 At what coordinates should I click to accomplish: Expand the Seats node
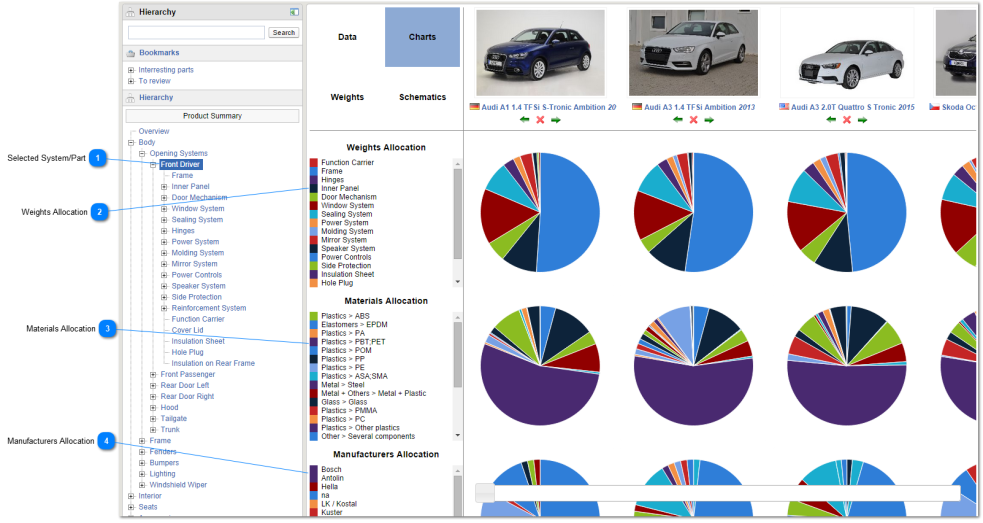pos(131,507)
